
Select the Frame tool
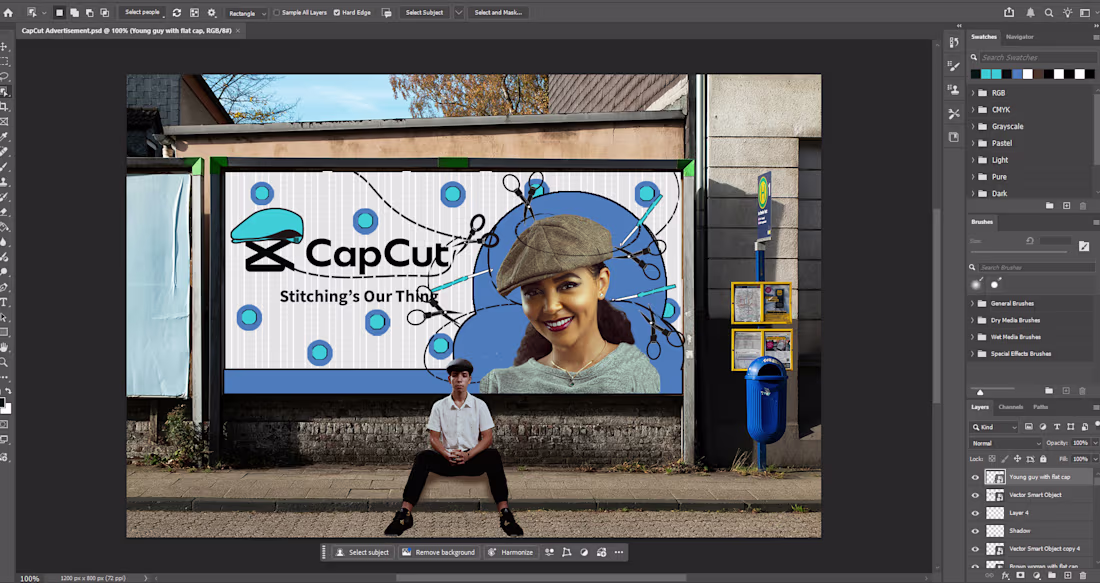pyautogui.click(x=4, y=121)
